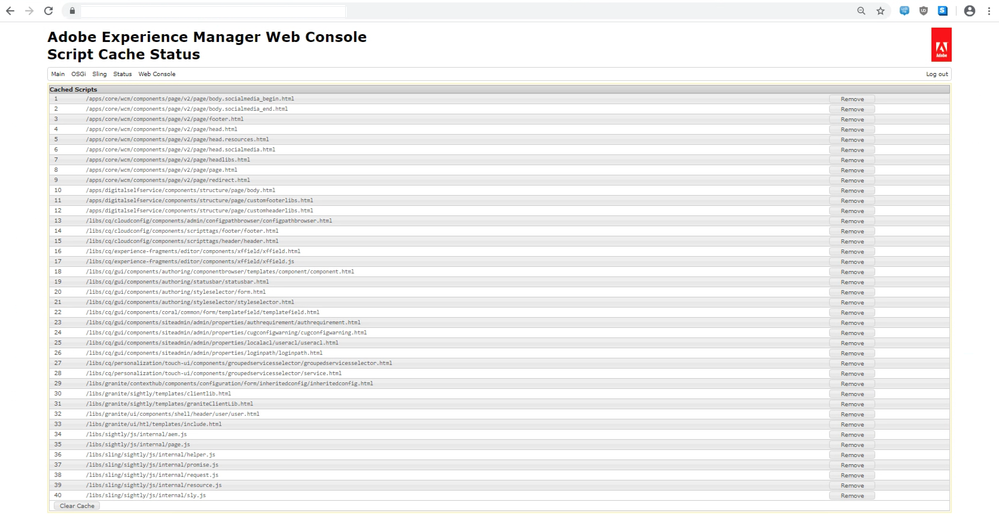The height and width of the screenshot is (514, 999).
Task: Click the zoom magnifier icon in address bar
Action: 861,11
